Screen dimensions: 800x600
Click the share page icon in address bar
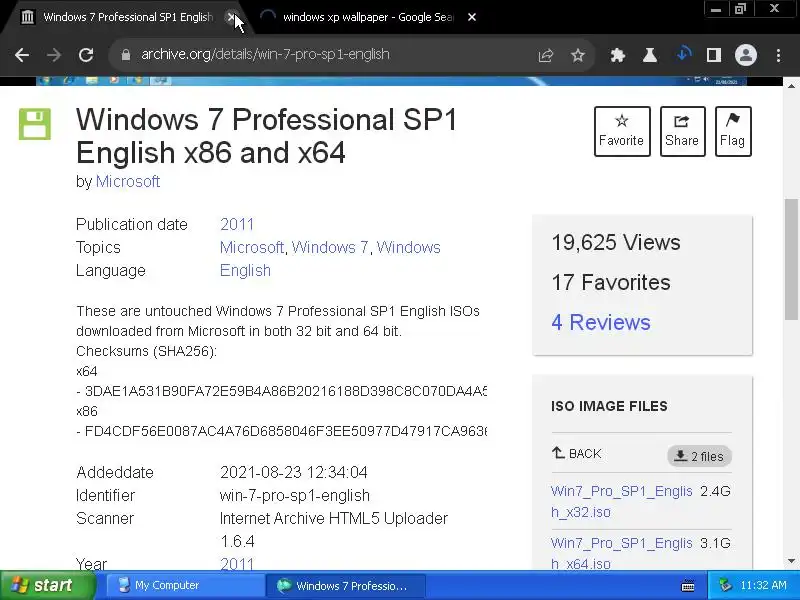(x=546, y=55)
